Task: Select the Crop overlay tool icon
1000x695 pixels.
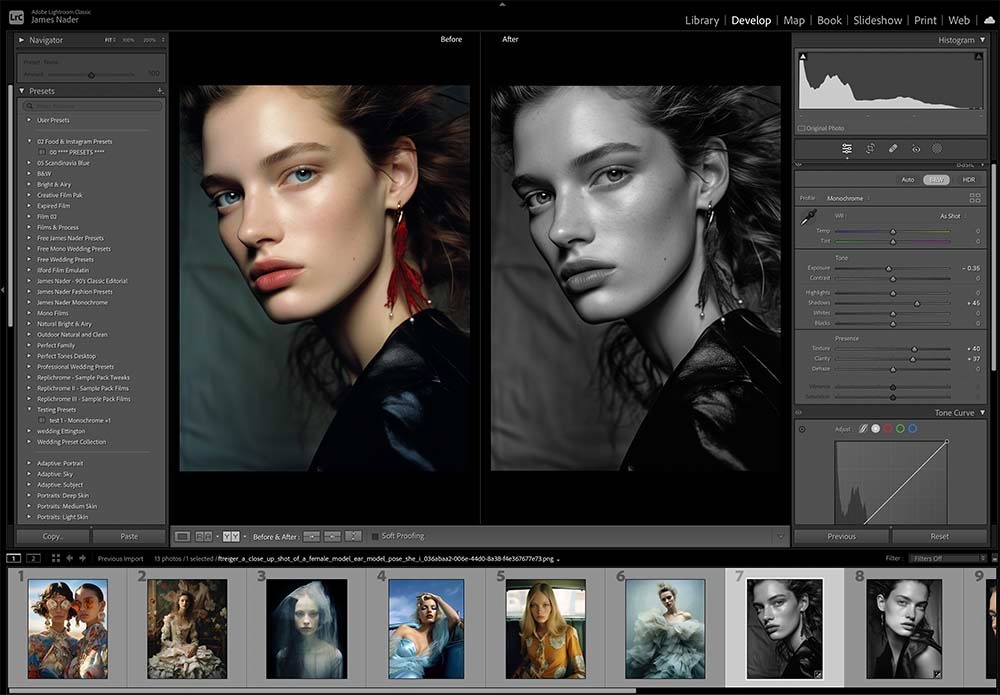Action: [870, 148]
